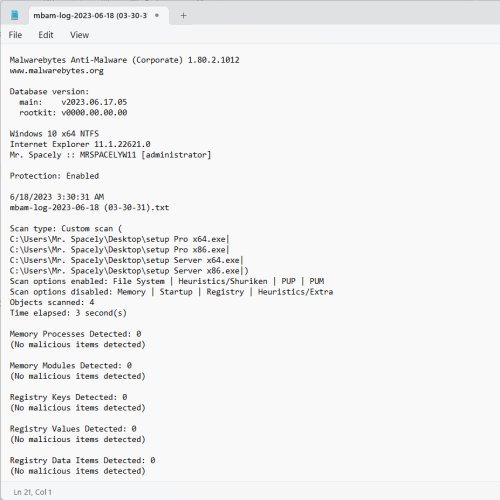
Task: Select the mbam-log-2023-06-18 tab
Action: (x=99, y=16)
